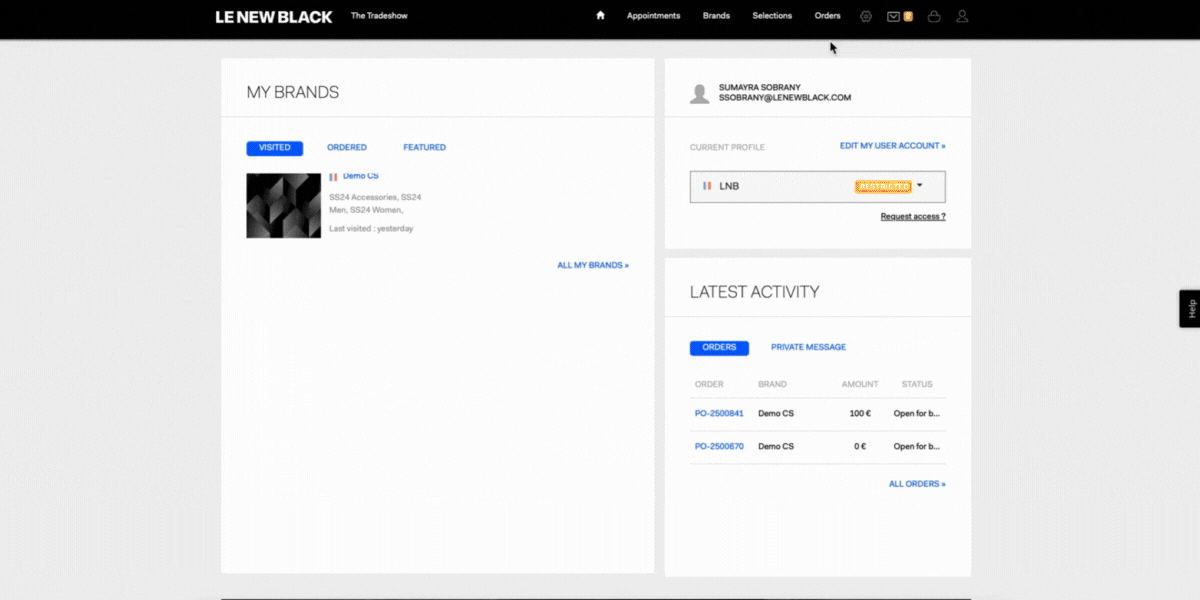
Task: Open the Selections menu
Action: [772, 16]
